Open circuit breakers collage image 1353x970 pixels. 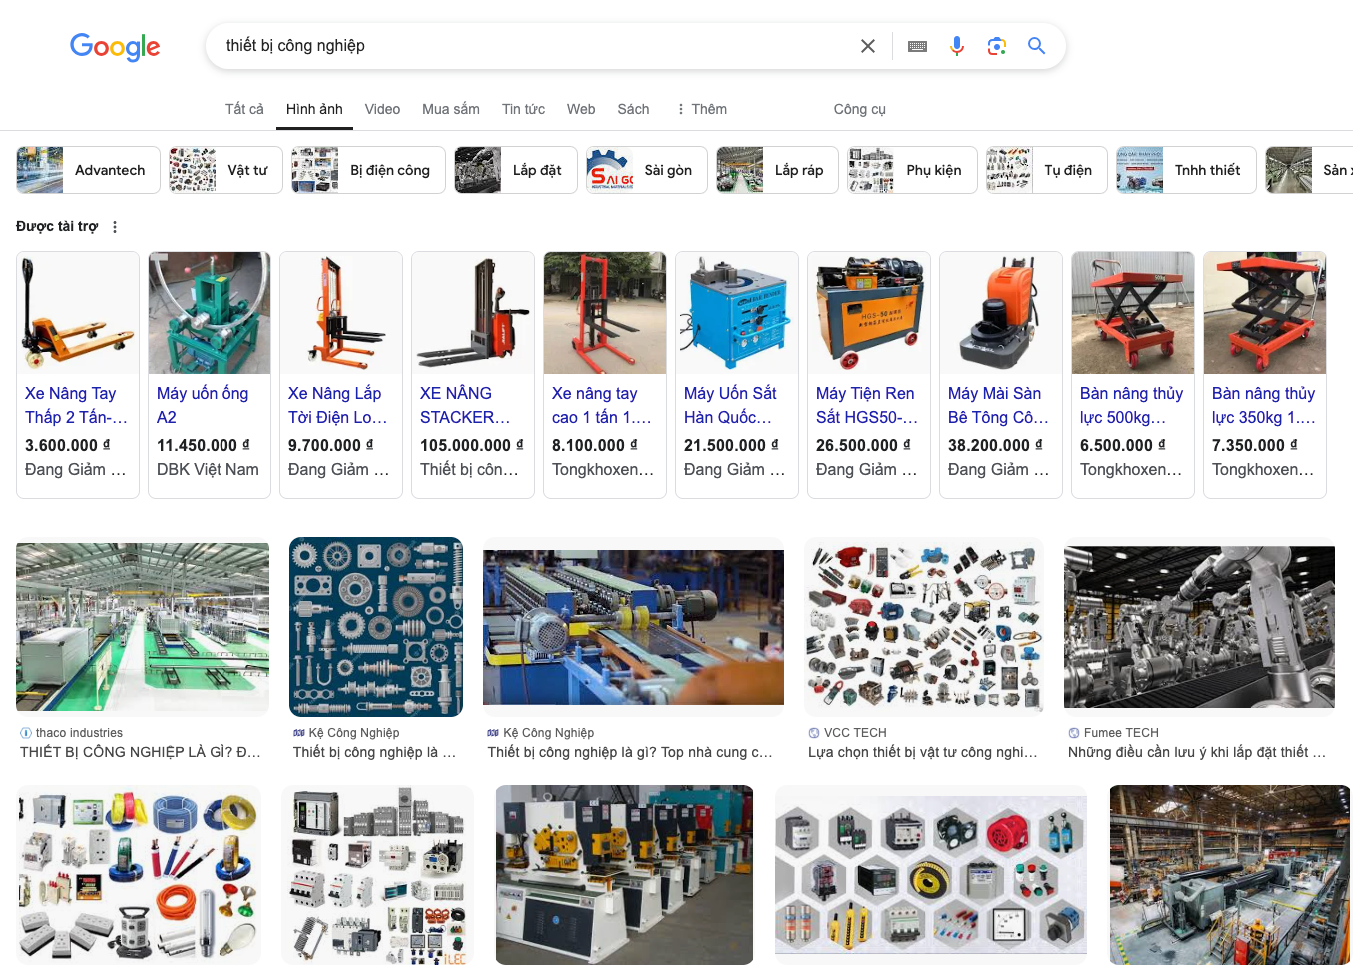(x=377, y=875)
